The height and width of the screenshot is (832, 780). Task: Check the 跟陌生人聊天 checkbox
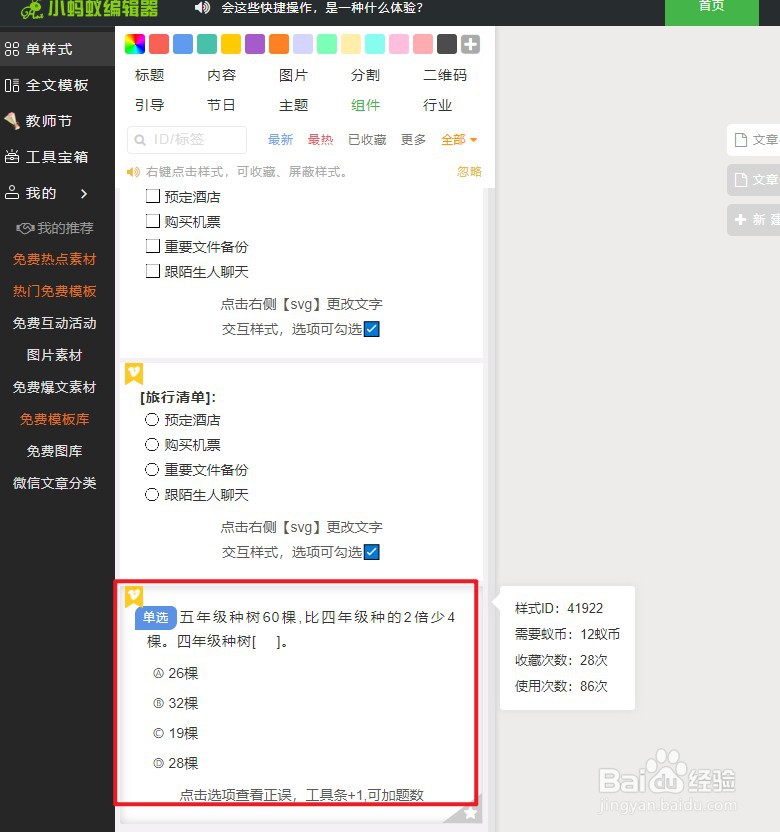(153, 271)
